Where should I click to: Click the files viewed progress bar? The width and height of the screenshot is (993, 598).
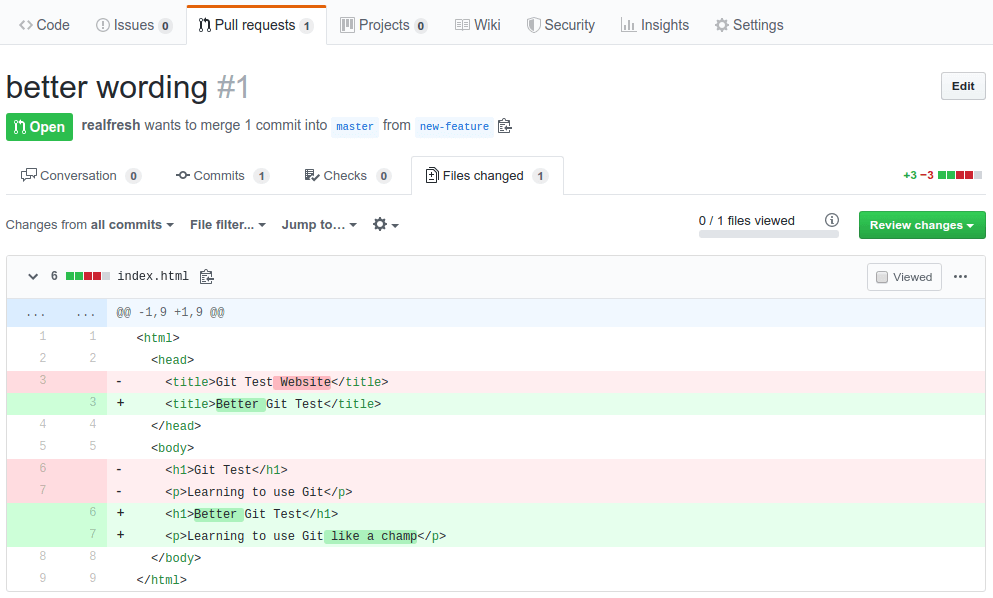(769, 233)
